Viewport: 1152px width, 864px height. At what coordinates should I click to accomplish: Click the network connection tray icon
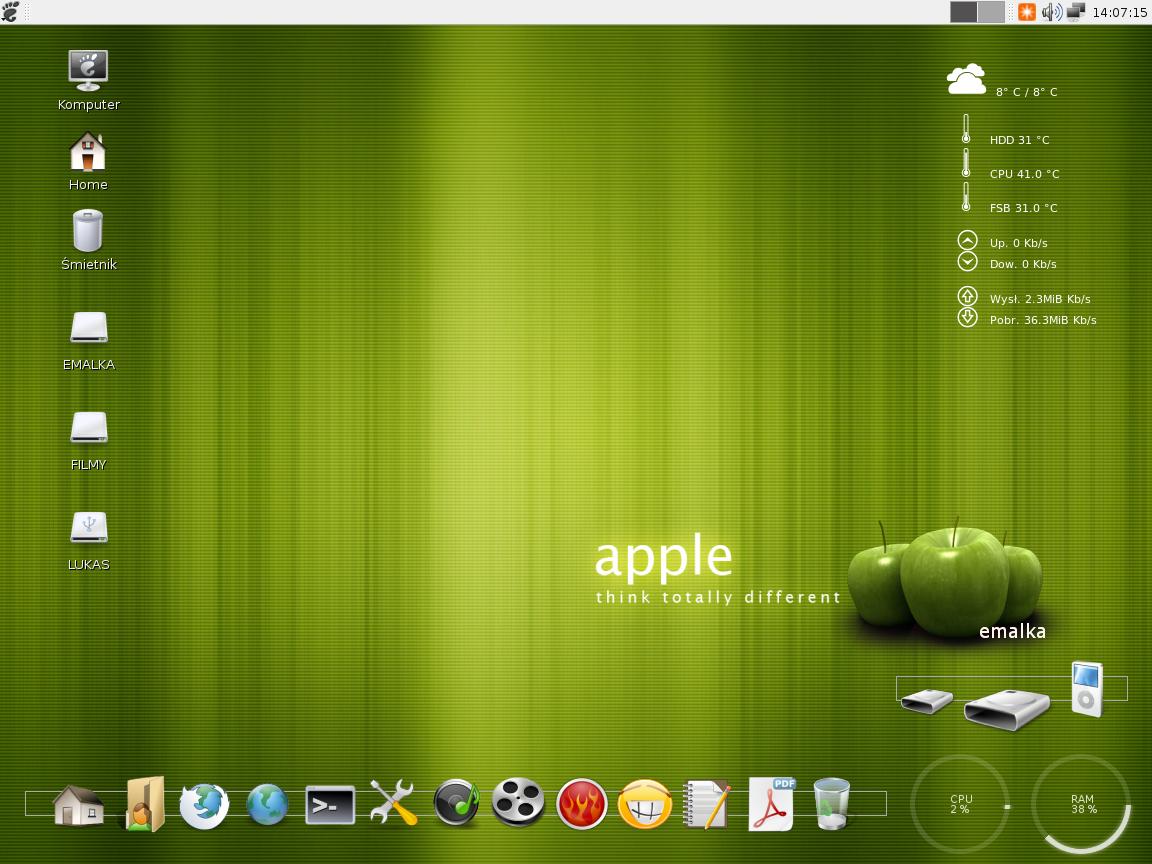coord(1076,12)
